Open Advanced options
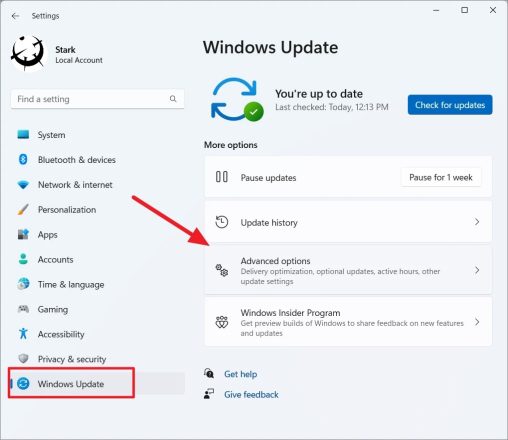This screenshot has height=440, width=508. [x=348, y=270]
